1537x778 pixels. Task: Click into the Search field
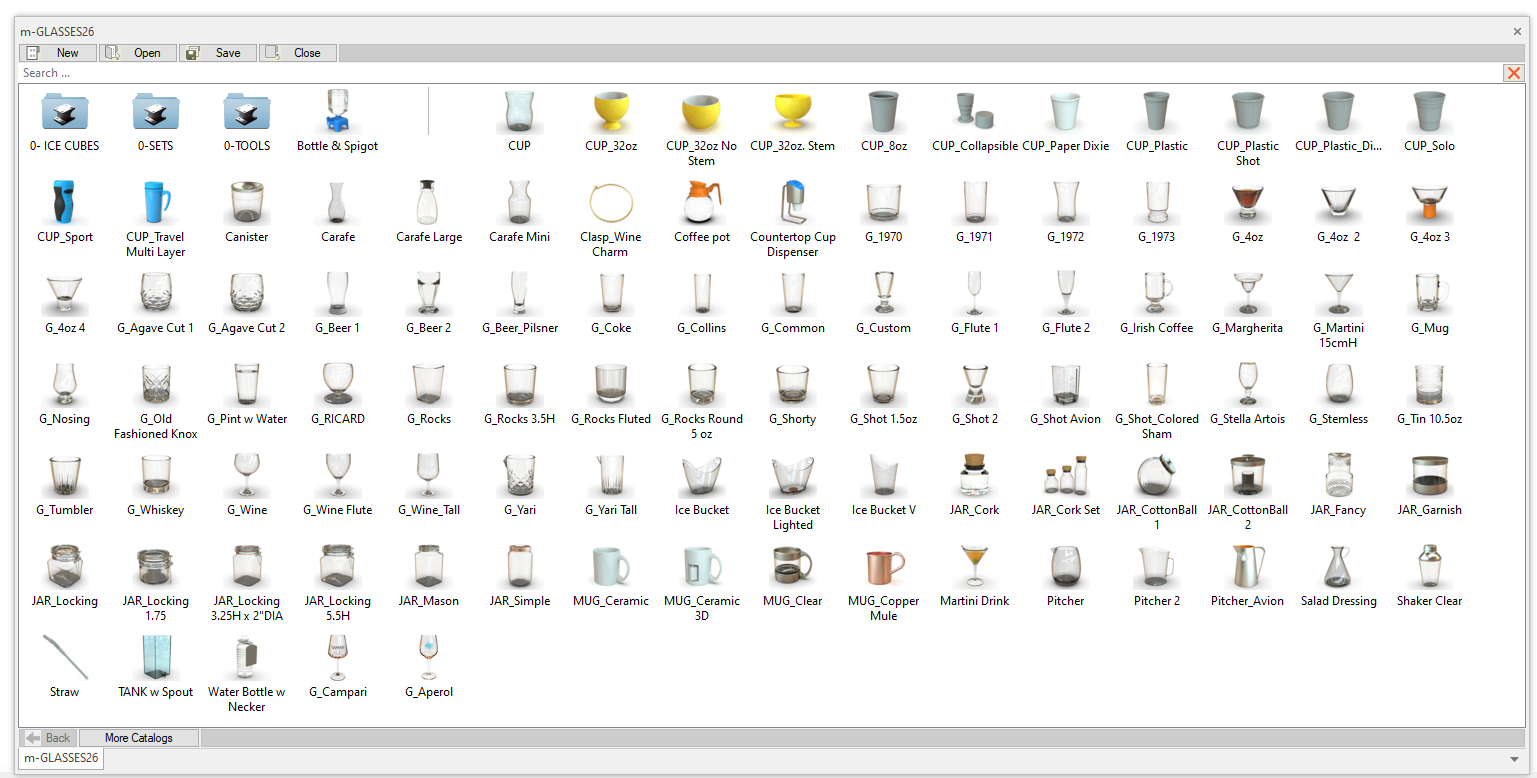click(700, 73)
